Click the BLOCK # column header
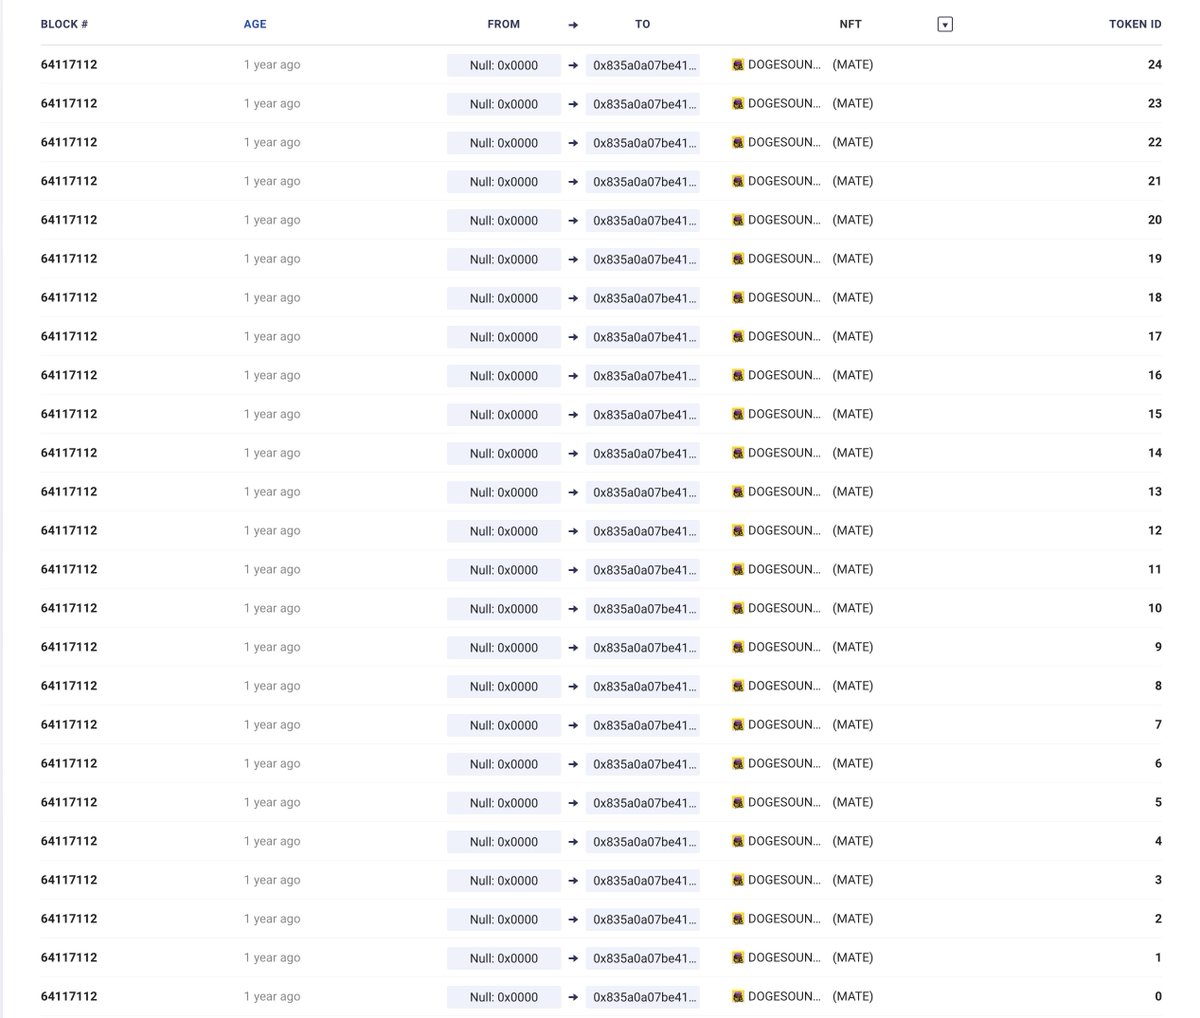 pos(64,23)
